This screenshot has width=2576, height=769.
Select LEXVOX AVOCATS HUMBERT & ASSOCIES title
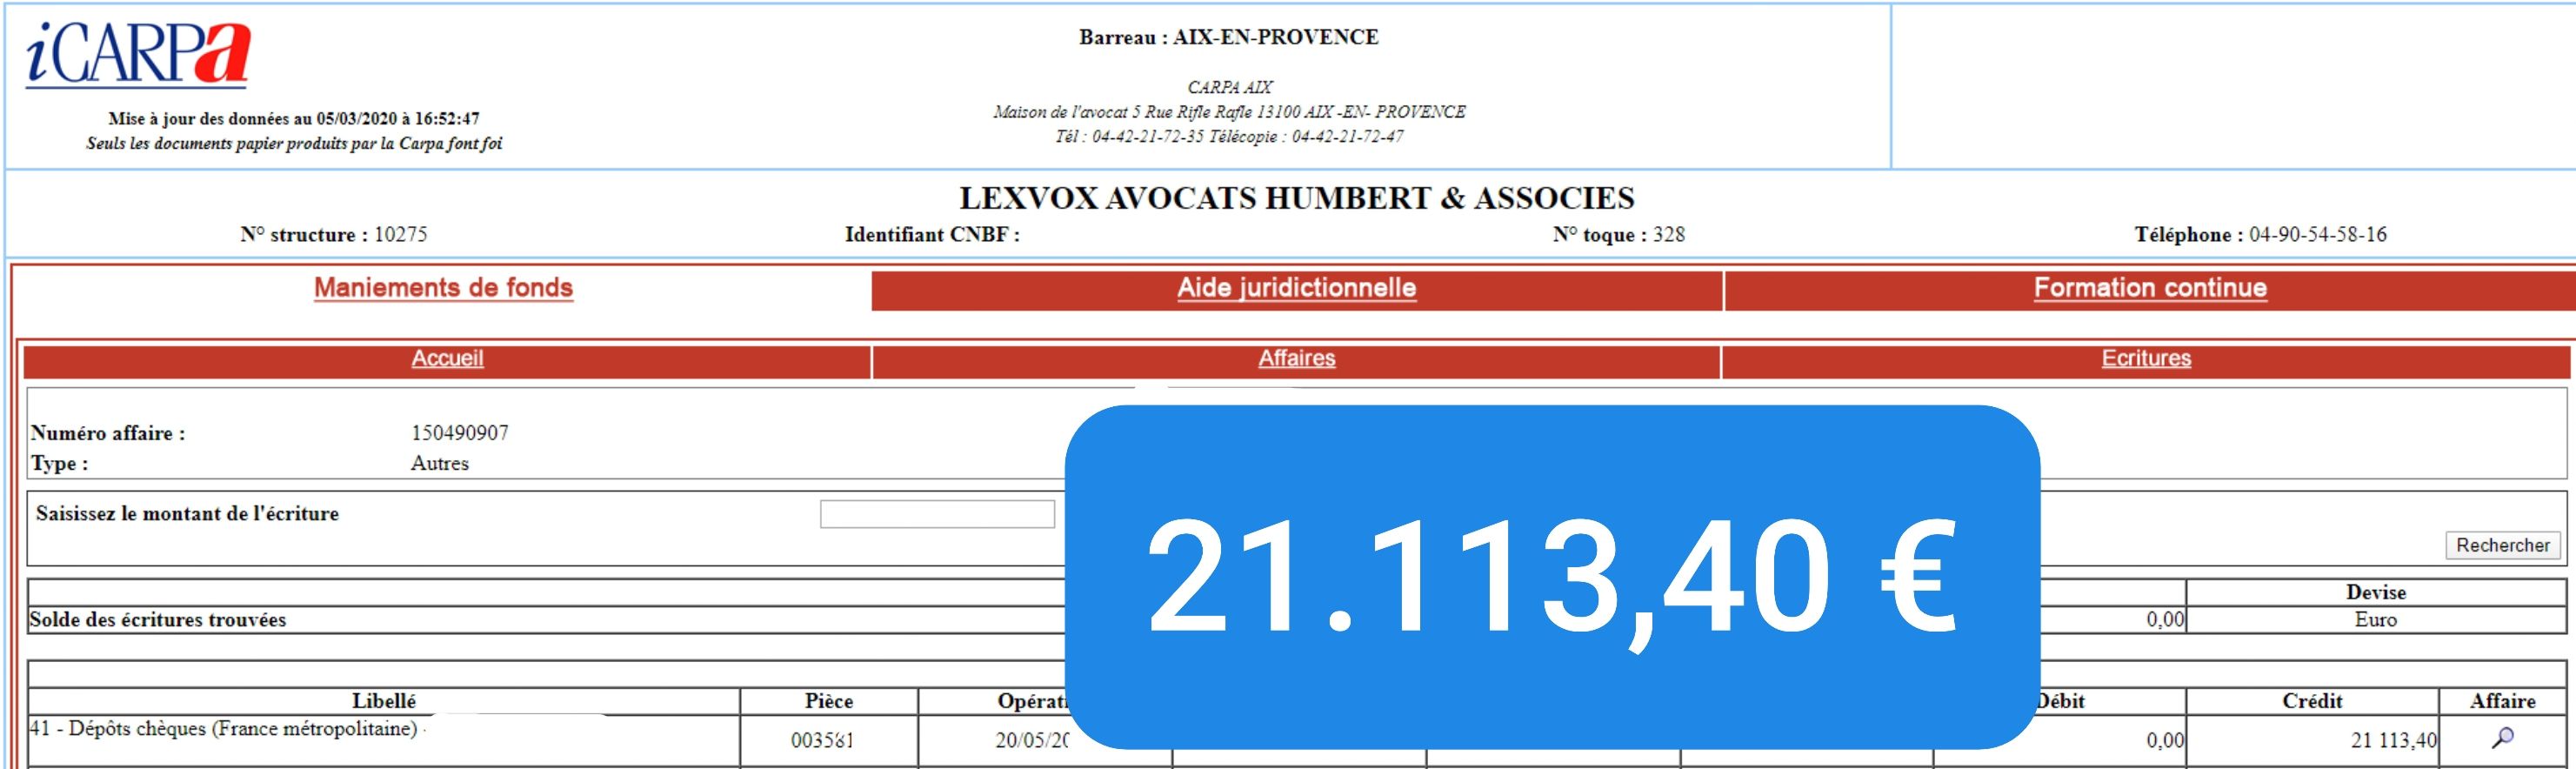(1297, 198)
